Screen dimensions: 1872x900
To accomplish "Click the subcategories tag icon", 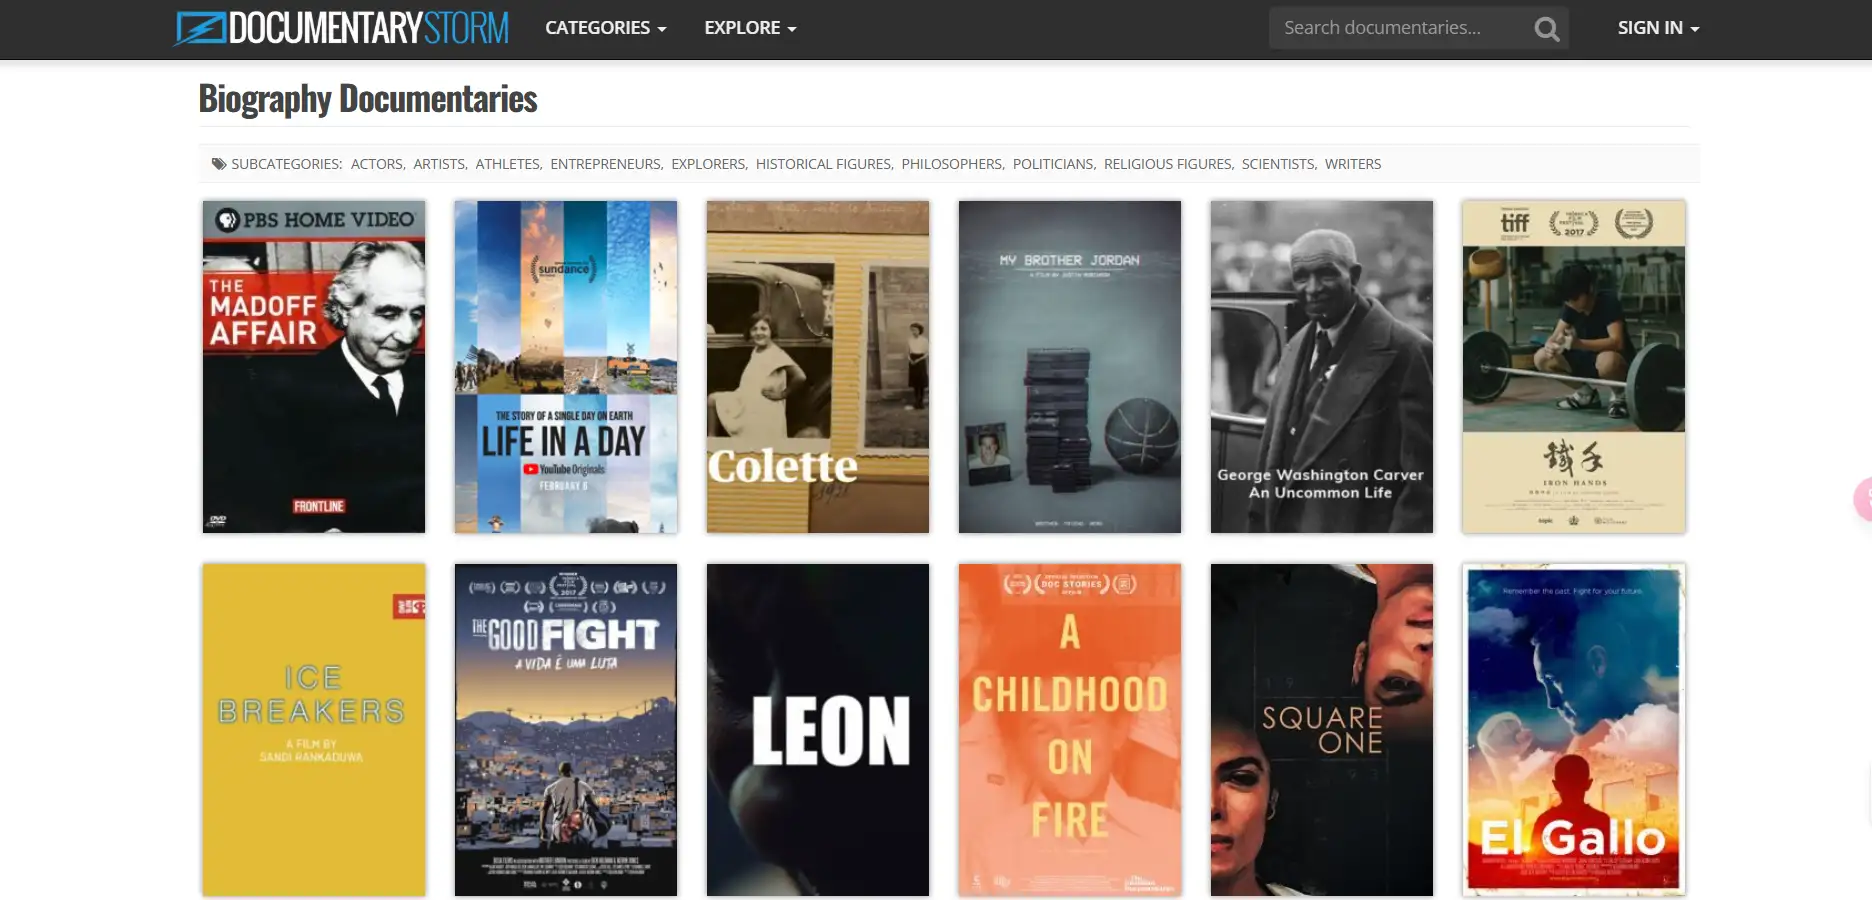I will coord(218,164).
